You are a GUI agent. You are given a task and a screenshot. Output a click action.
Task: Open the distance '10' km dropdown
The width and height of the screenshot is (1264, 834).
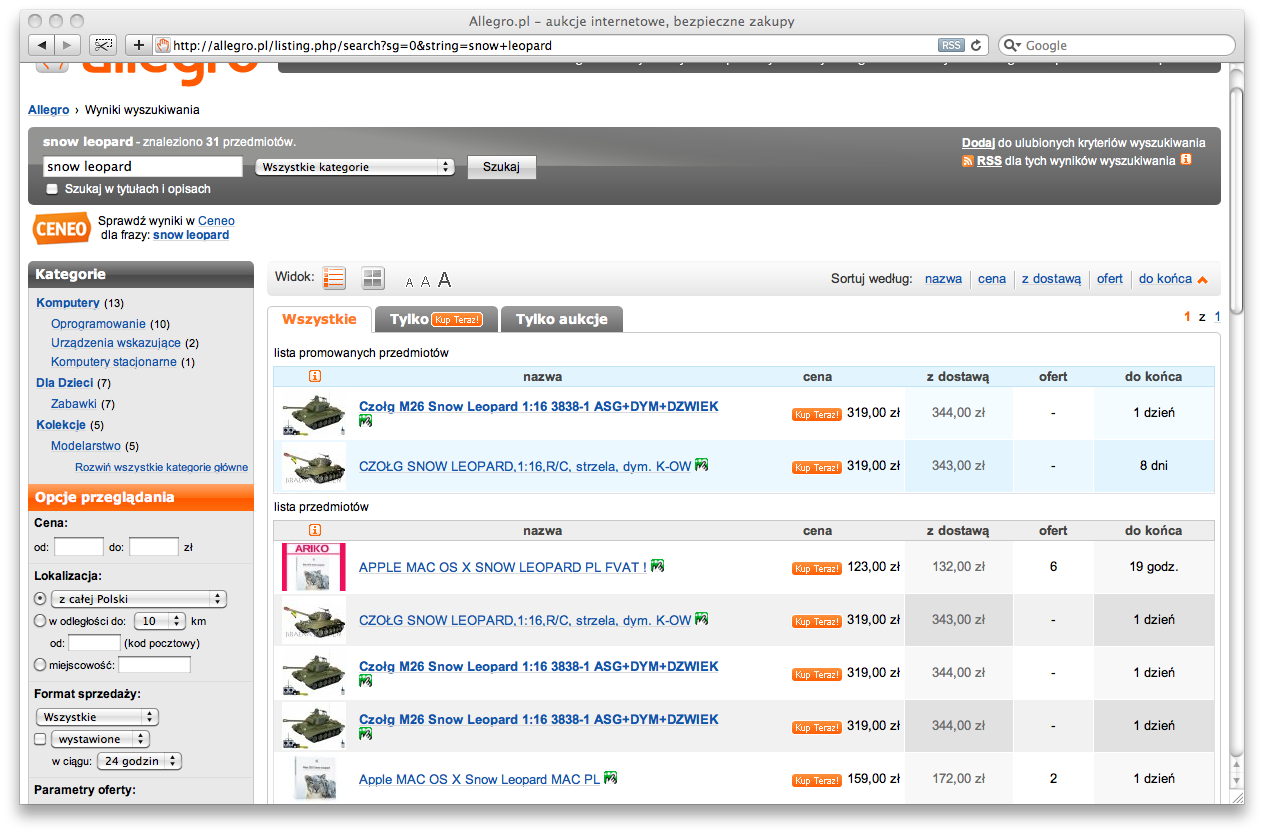point(160,621)
